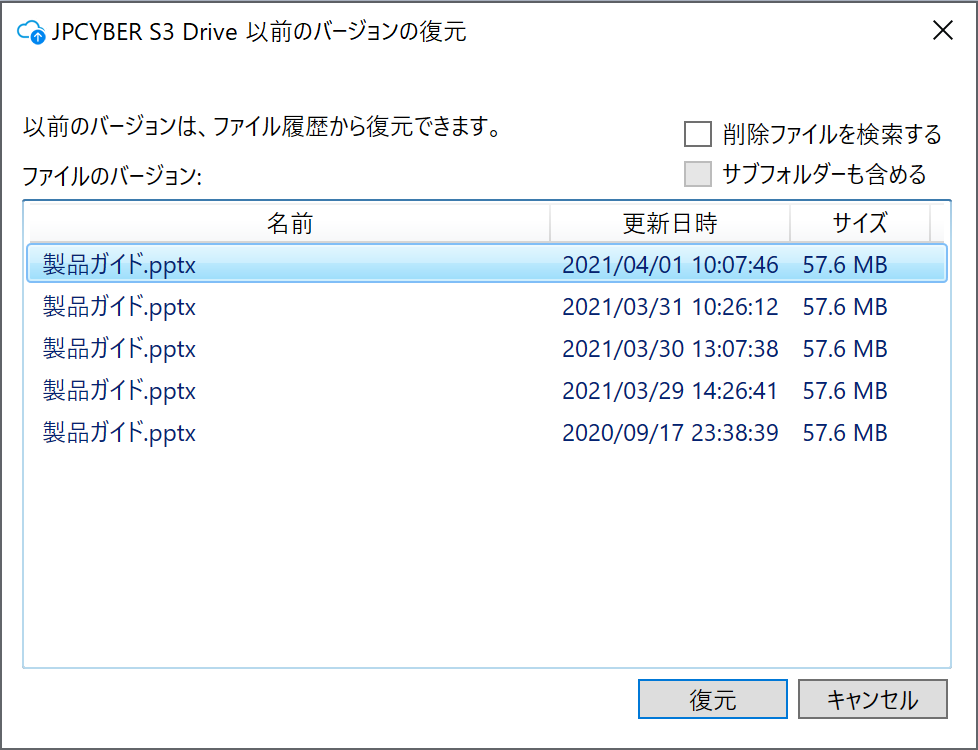Click 57.6 MB size in 2020/09/17 row
The image size is (978, 750).
coord(845,433)
